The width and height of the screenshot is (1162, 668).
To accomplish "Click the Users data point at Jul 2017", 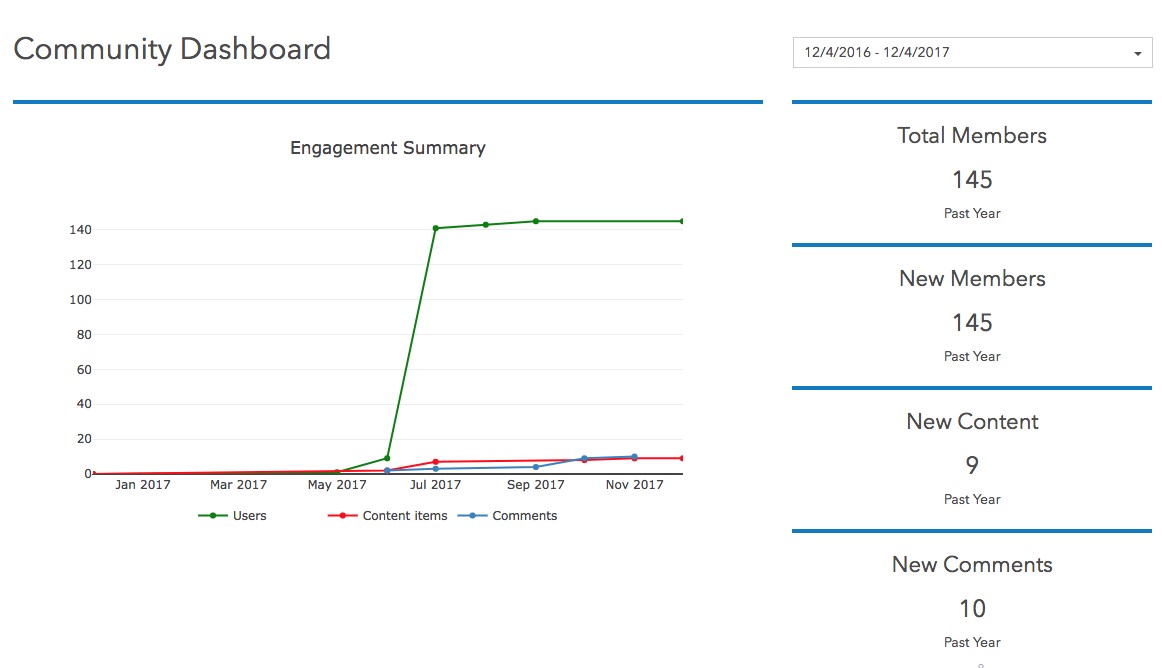I will coord(436,228).
